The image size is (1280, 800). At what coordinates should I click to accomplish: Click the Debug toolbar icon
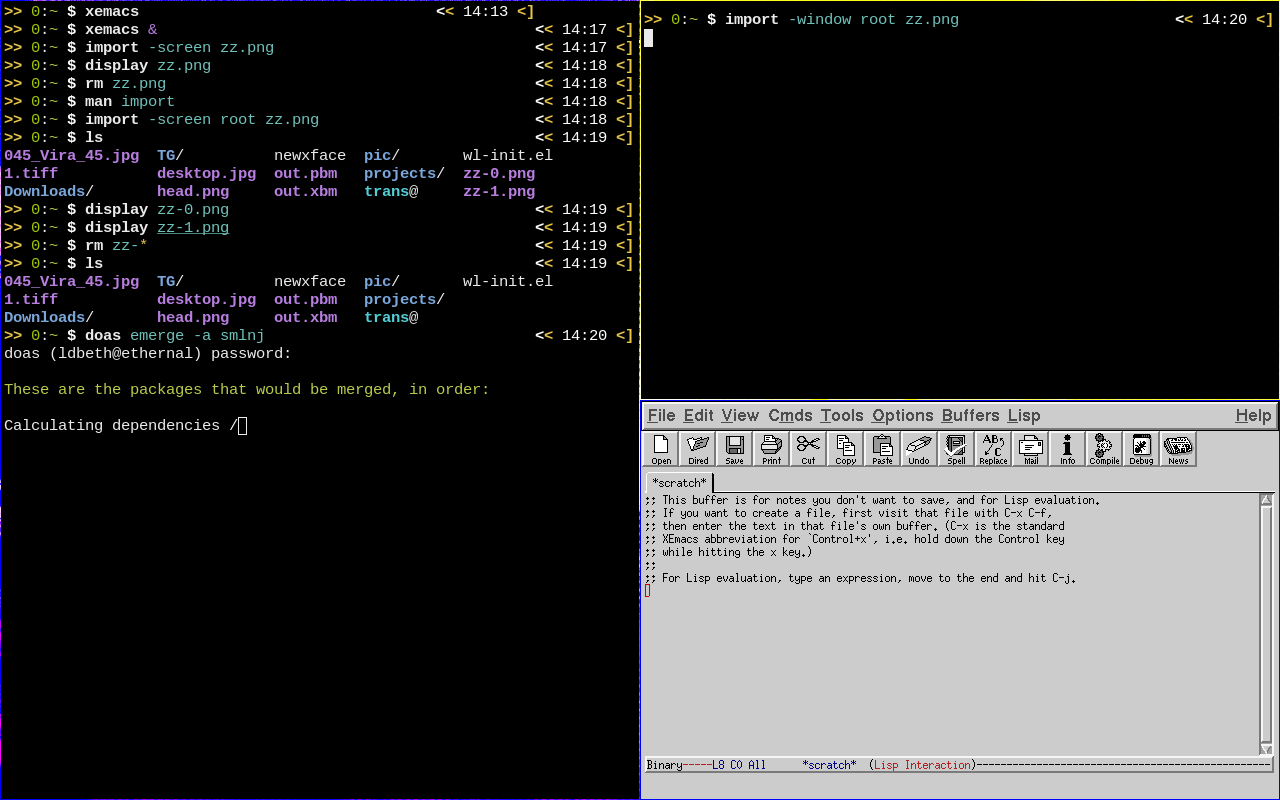click(x=1141, y=449)
